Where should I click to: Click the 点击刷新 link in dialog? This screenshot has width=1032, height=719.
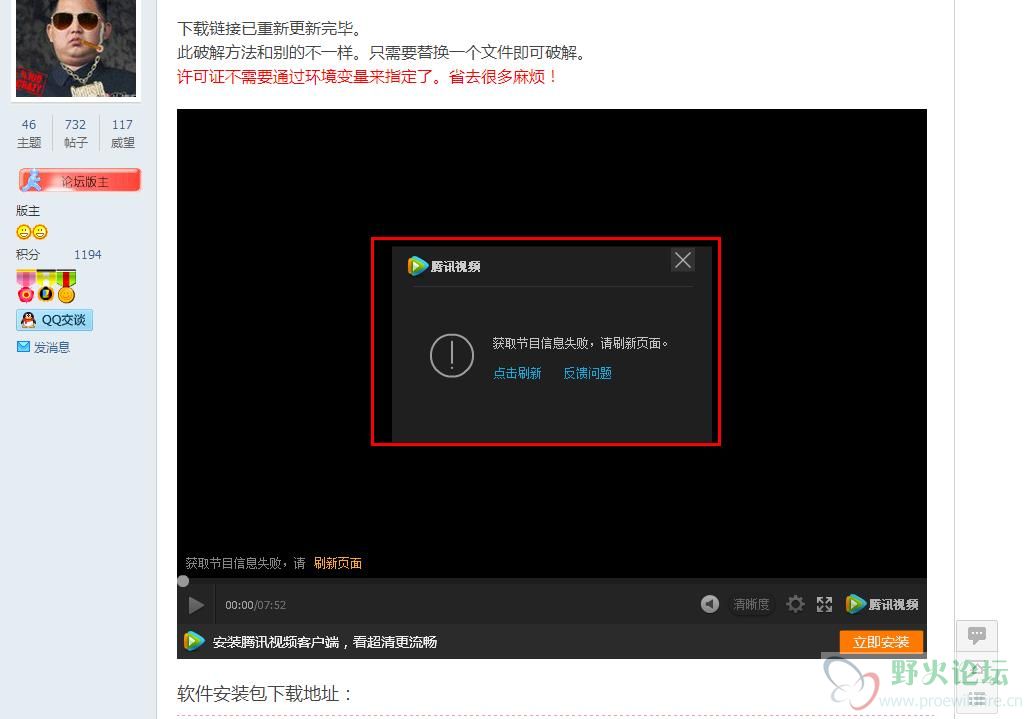tap(517, 373)
